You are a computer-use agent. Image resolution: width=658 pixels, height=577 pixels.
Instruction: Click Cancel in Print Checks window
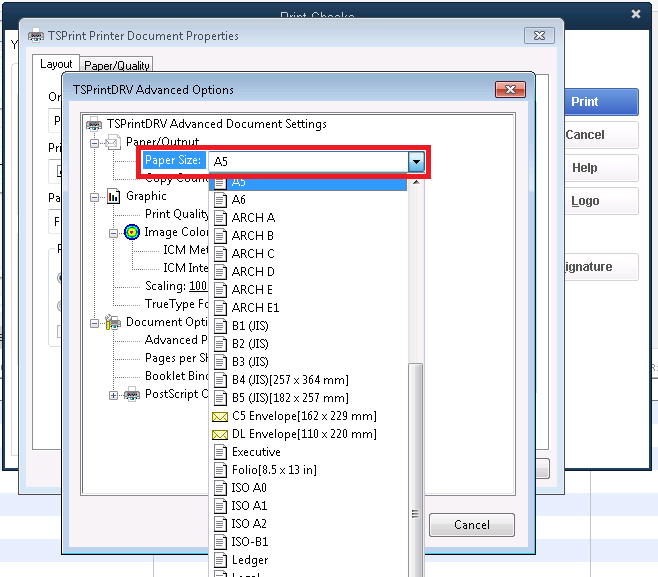tap(601, 135)
